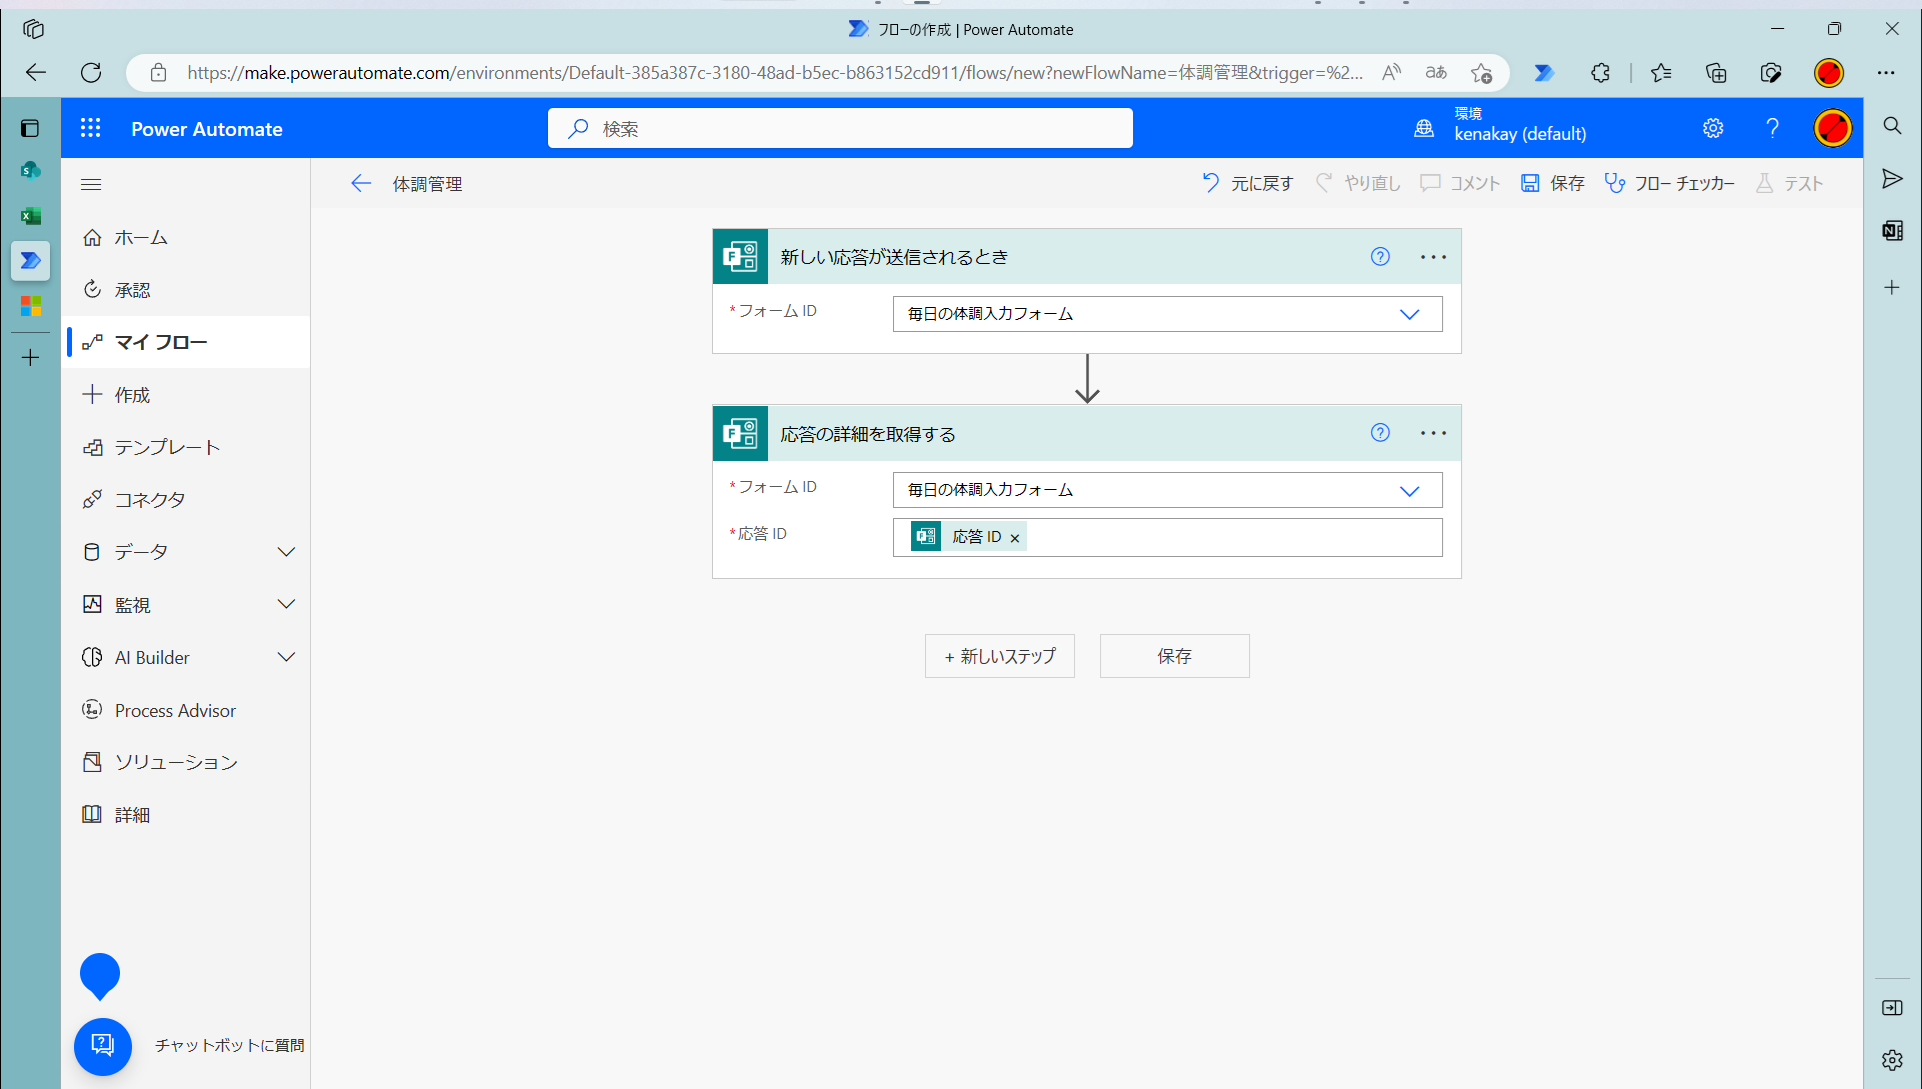1922x1089 pixels.
Task: Expand the データ navigation section
Action: [286, 552]
